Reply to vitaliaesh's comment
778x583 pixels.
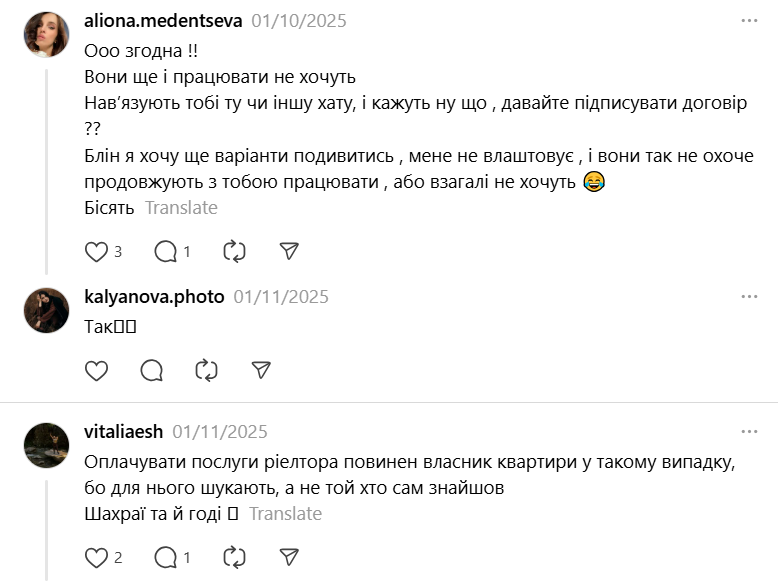pos(165,557)
